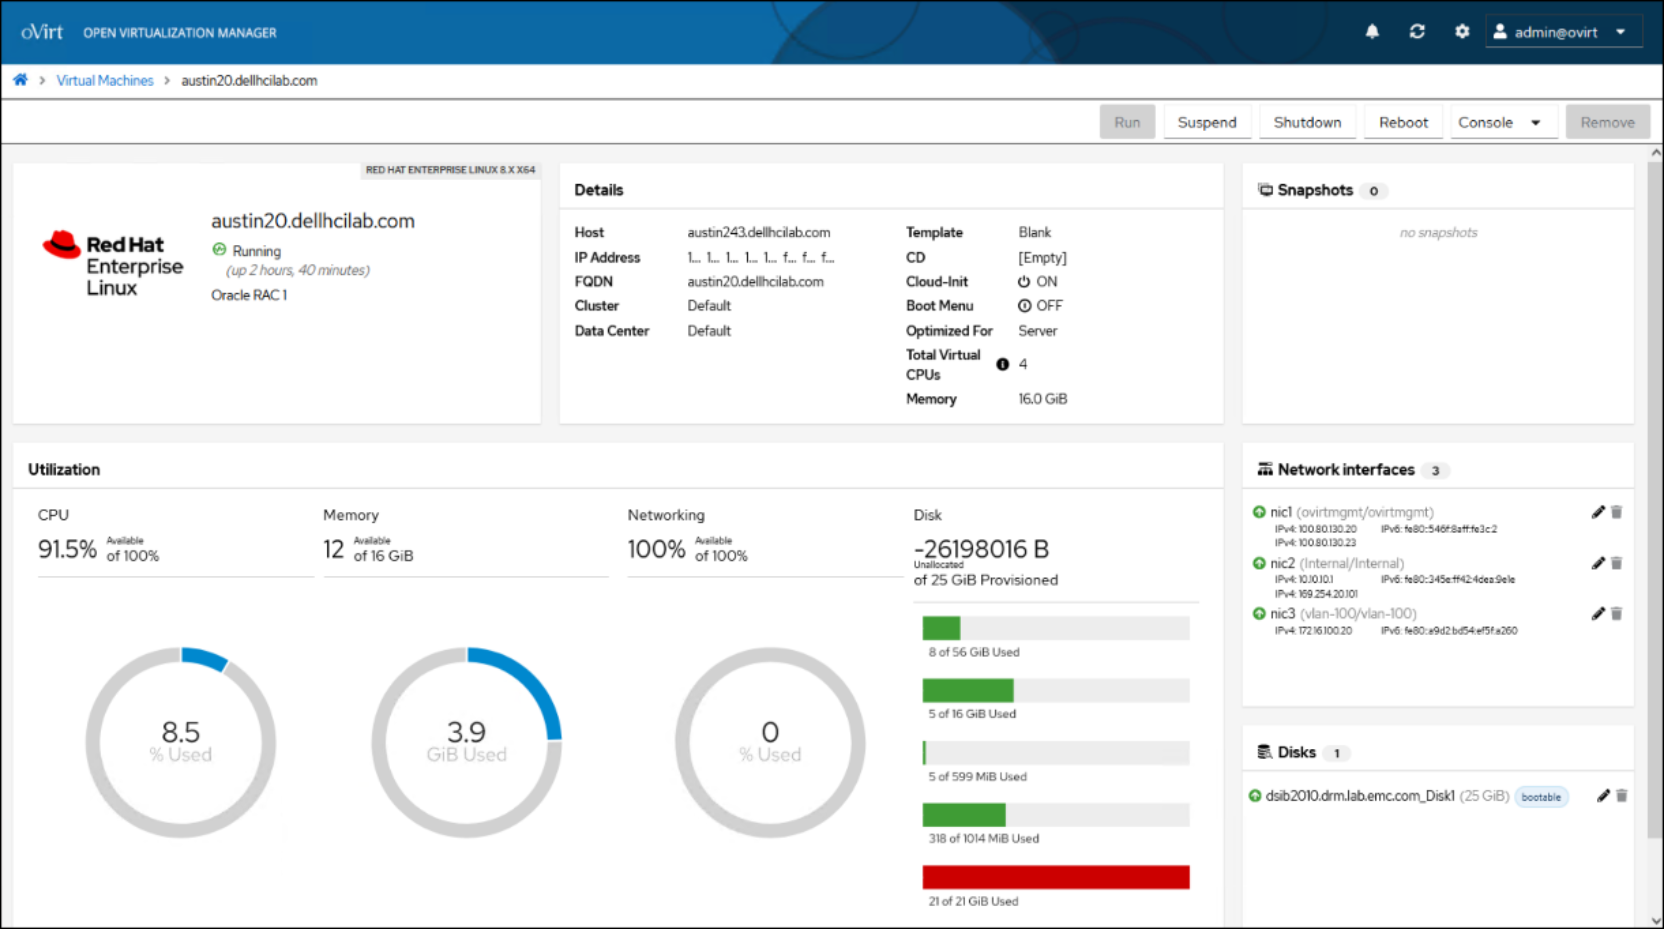Edit nic1 with pencil icon
The height and width of the screenshot is (930, 1664).
[1598, 512]
